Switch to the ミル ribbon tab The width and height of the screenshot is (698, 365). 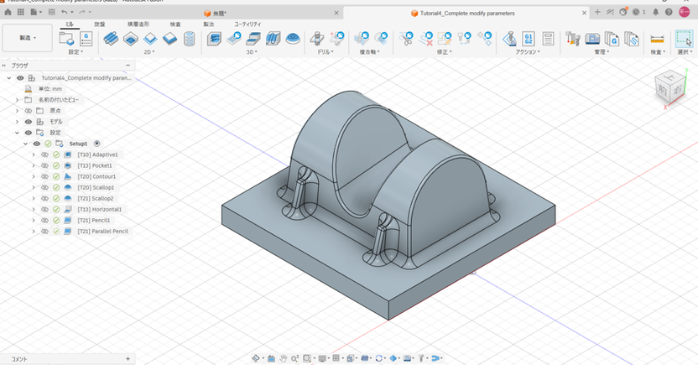click(69, 24)
